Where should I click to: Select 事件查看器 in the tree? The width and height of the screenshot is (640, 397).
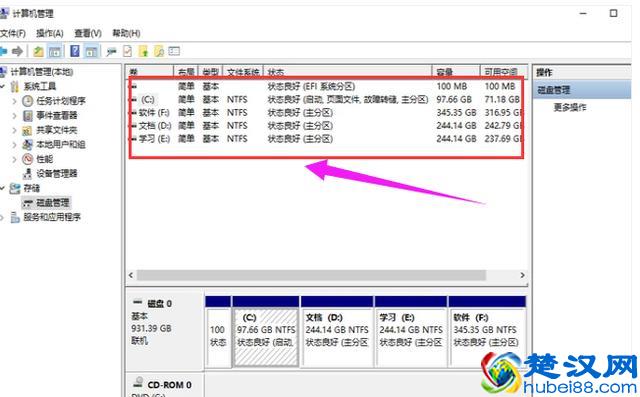(57, 115)
